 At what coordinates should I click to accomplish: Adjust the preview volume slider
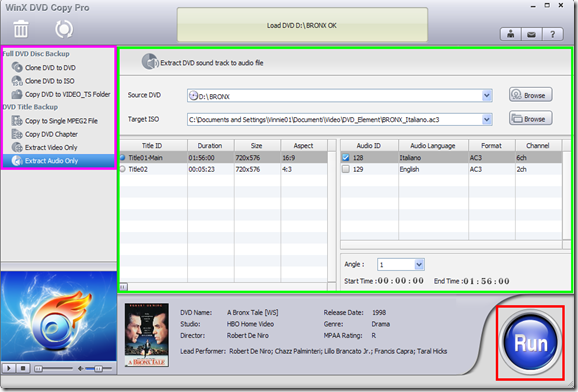(98, 368)
